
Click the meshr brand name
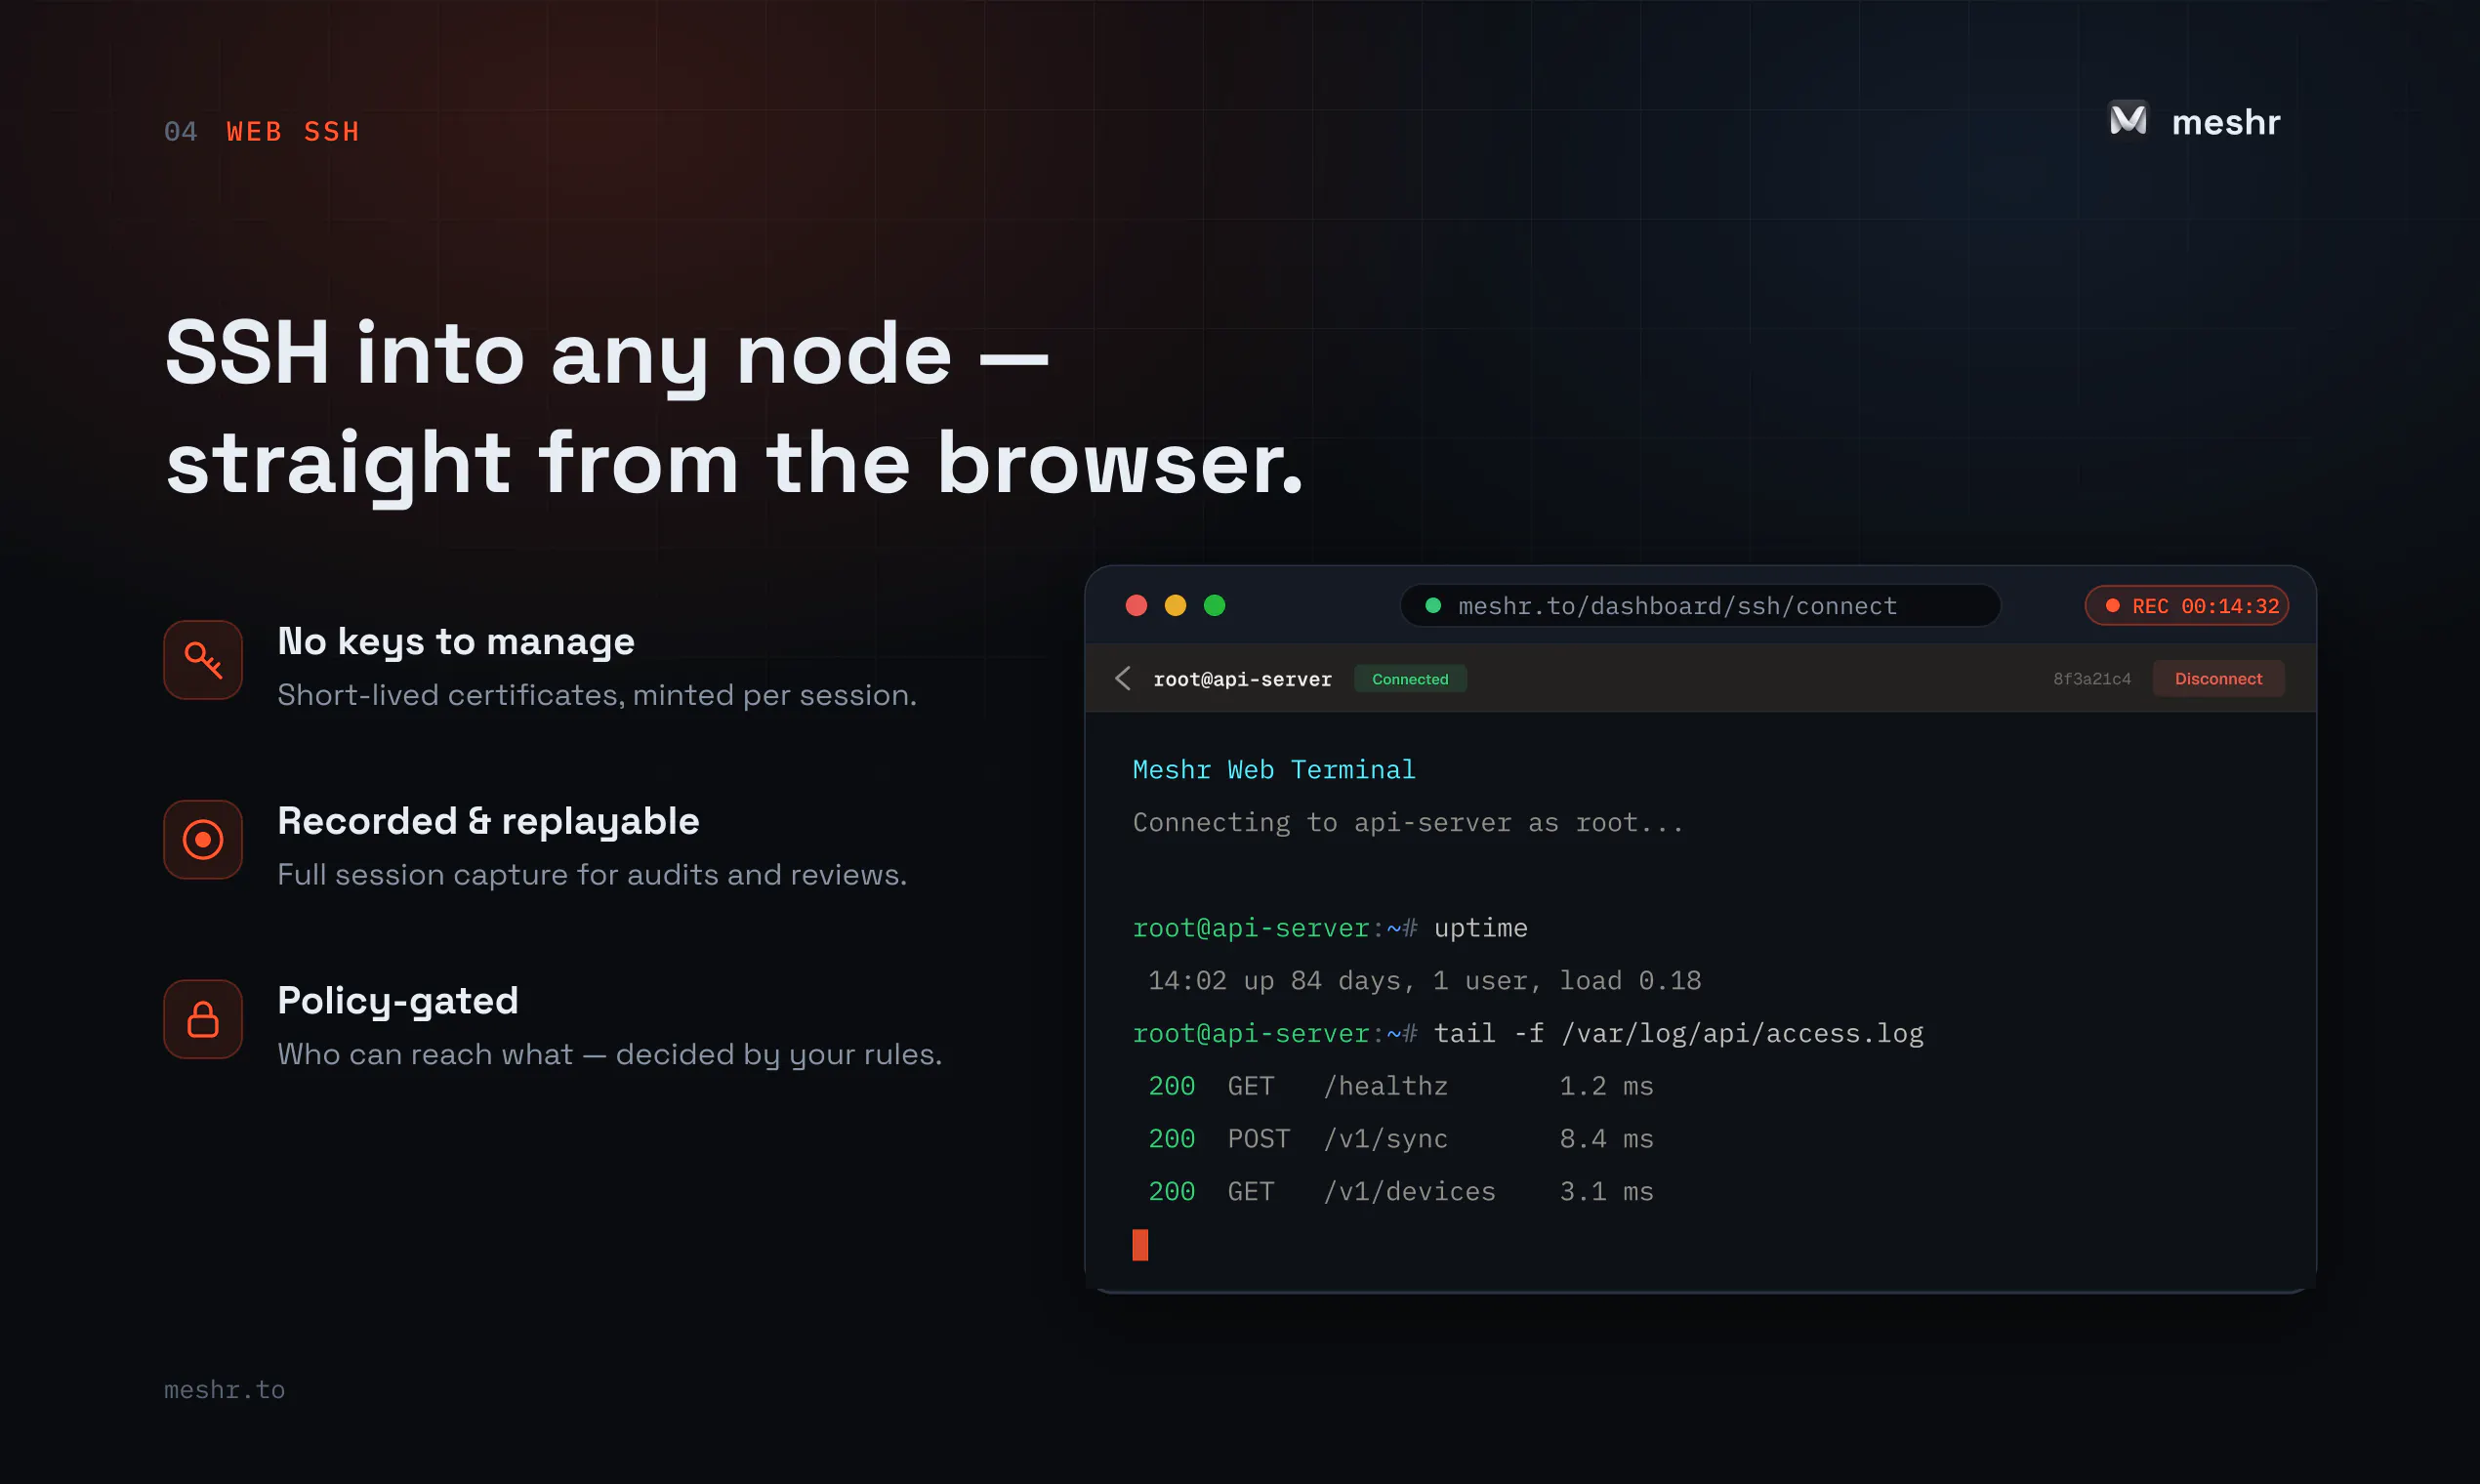(2226, 122)
